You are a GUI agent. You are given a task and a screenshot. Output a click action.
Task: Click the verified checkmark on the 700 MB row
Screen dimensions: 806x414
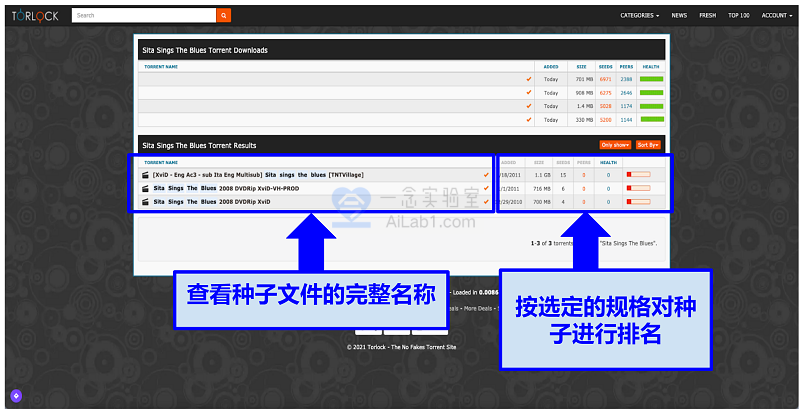(486, 202)
